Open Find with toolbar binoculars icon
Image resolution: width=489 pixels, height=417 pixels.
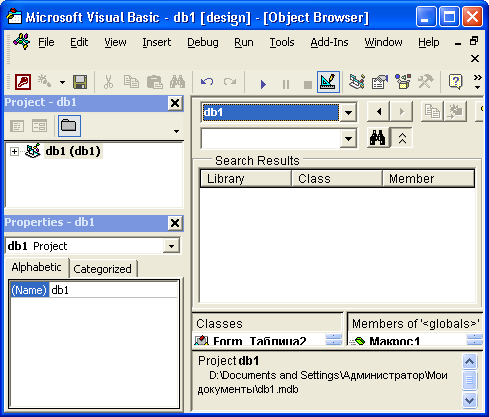[x=177, y=82]
